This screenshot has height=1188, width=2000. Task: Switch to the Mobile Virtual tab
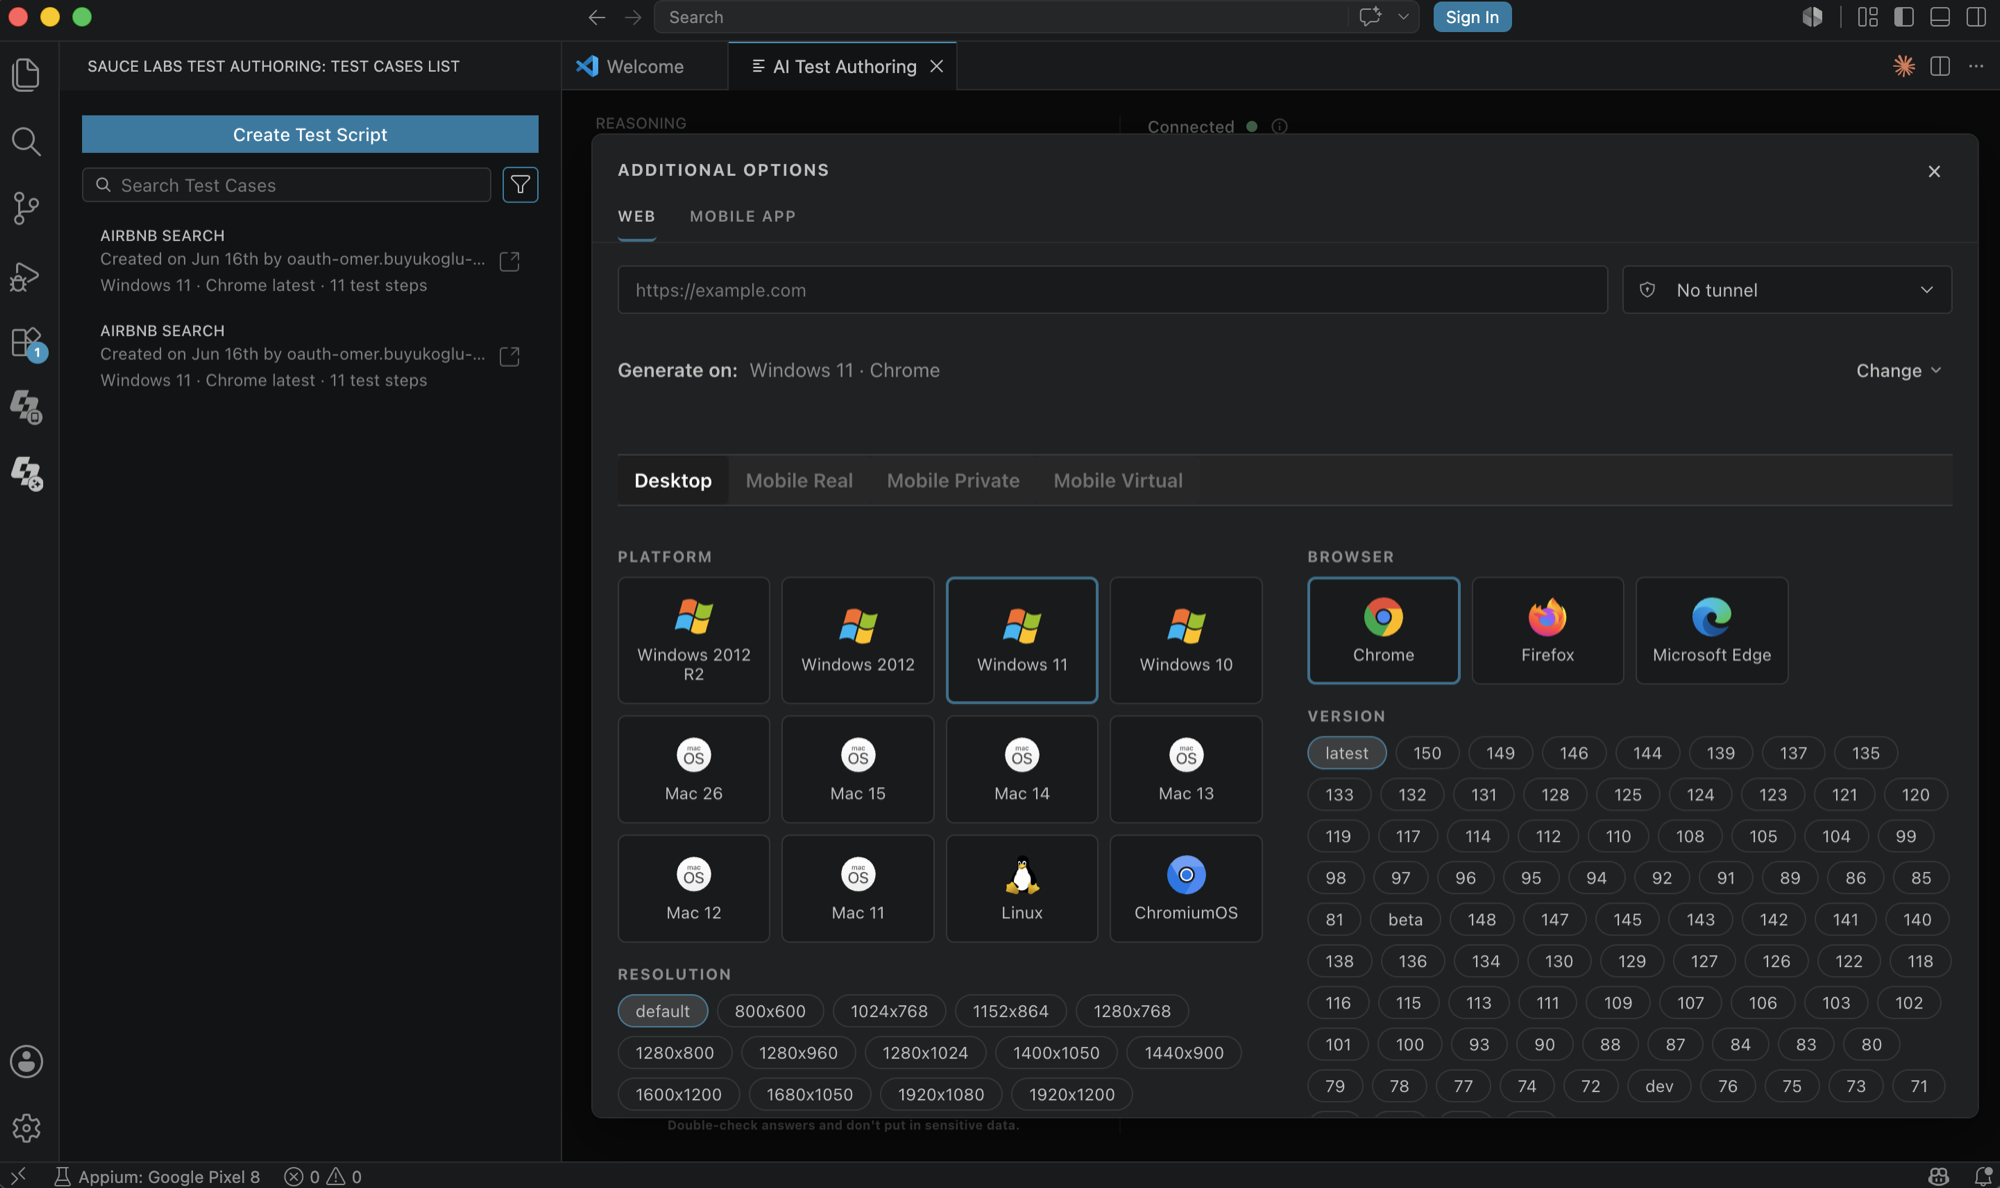[x=1118, y=480]
